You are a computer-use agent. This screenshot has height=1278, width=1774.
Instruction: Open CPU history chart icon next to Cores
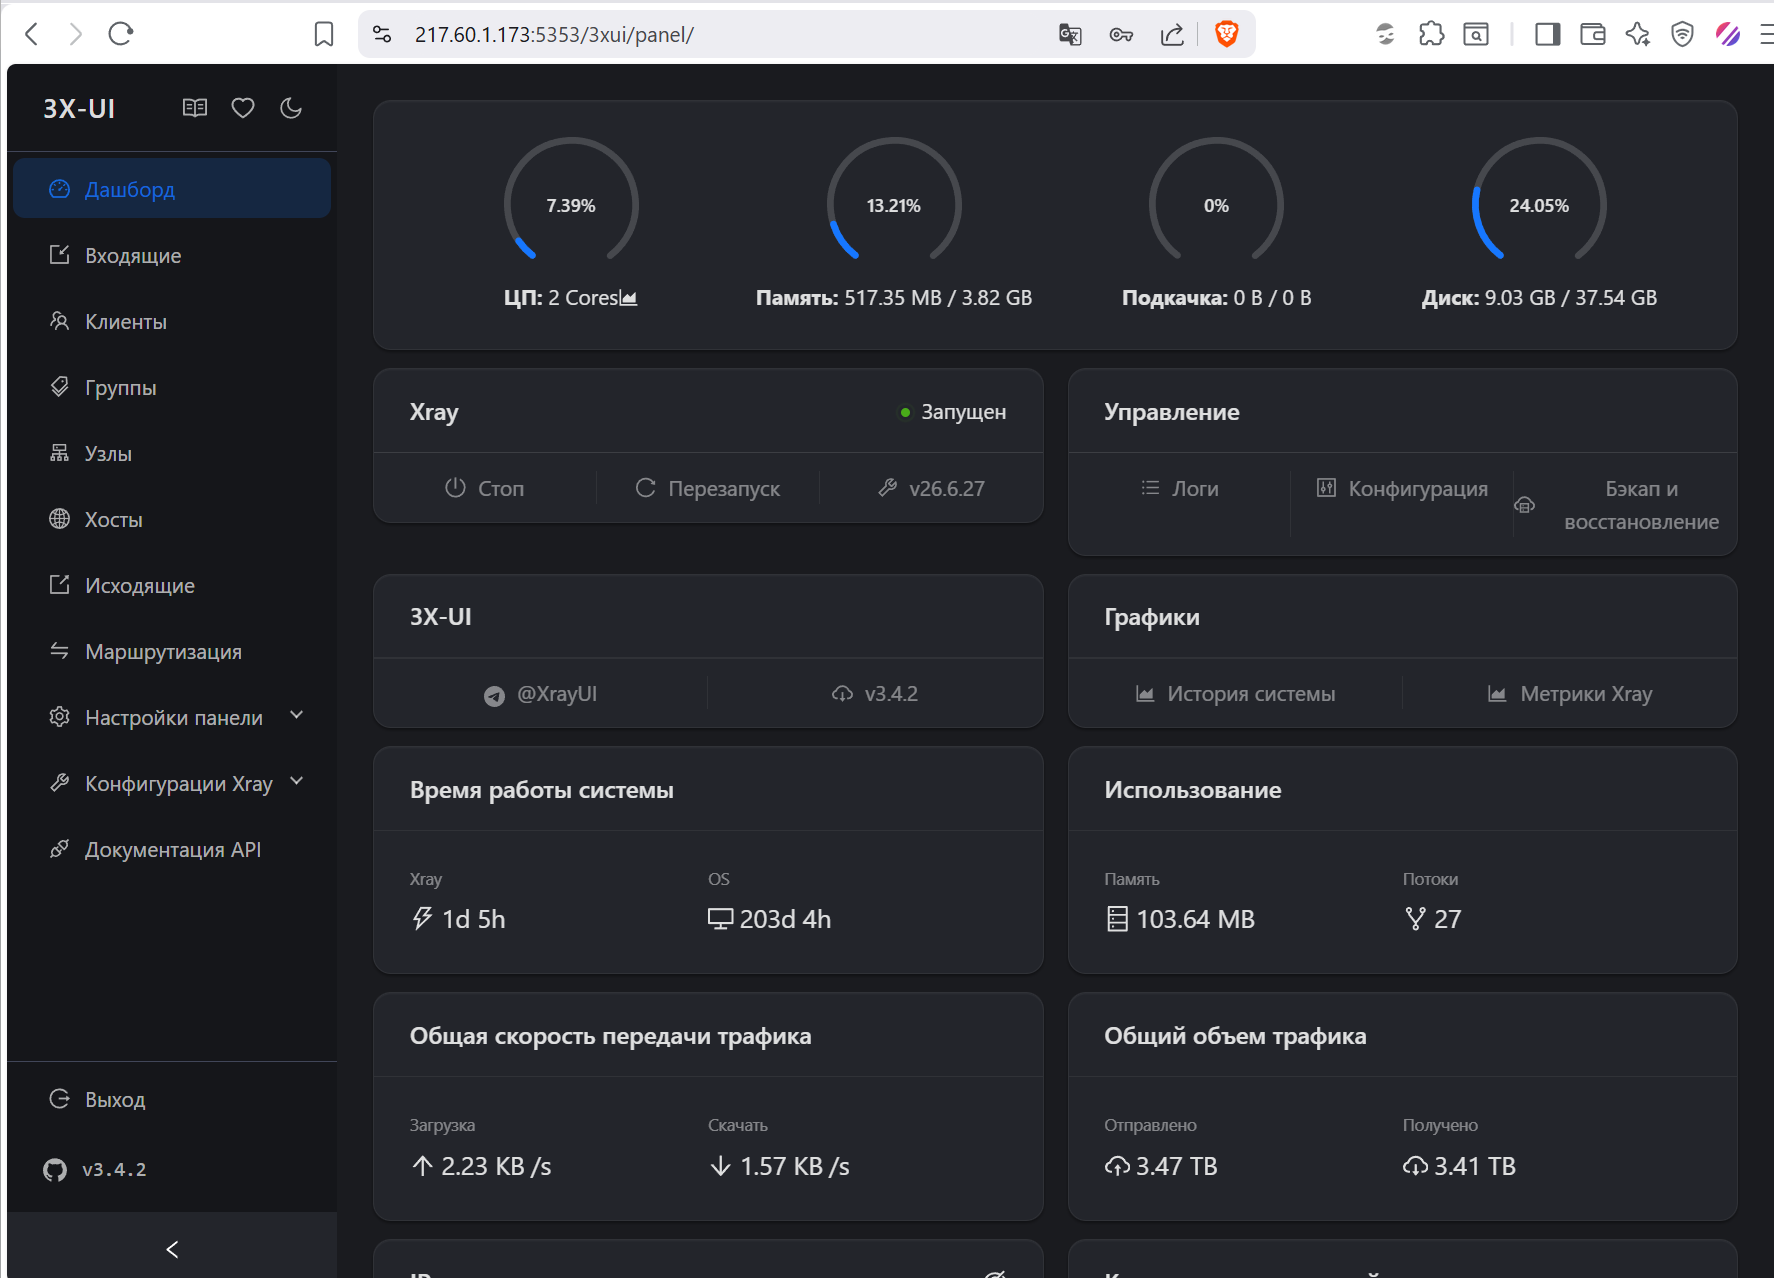click(629, 298)
